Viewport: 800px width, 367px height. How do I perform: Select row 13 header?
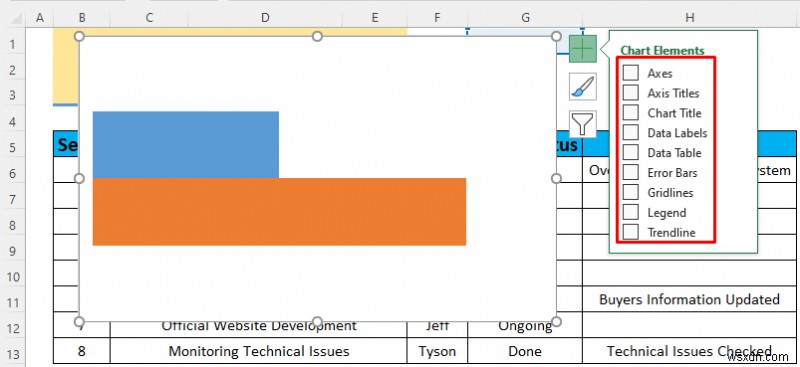13,354
